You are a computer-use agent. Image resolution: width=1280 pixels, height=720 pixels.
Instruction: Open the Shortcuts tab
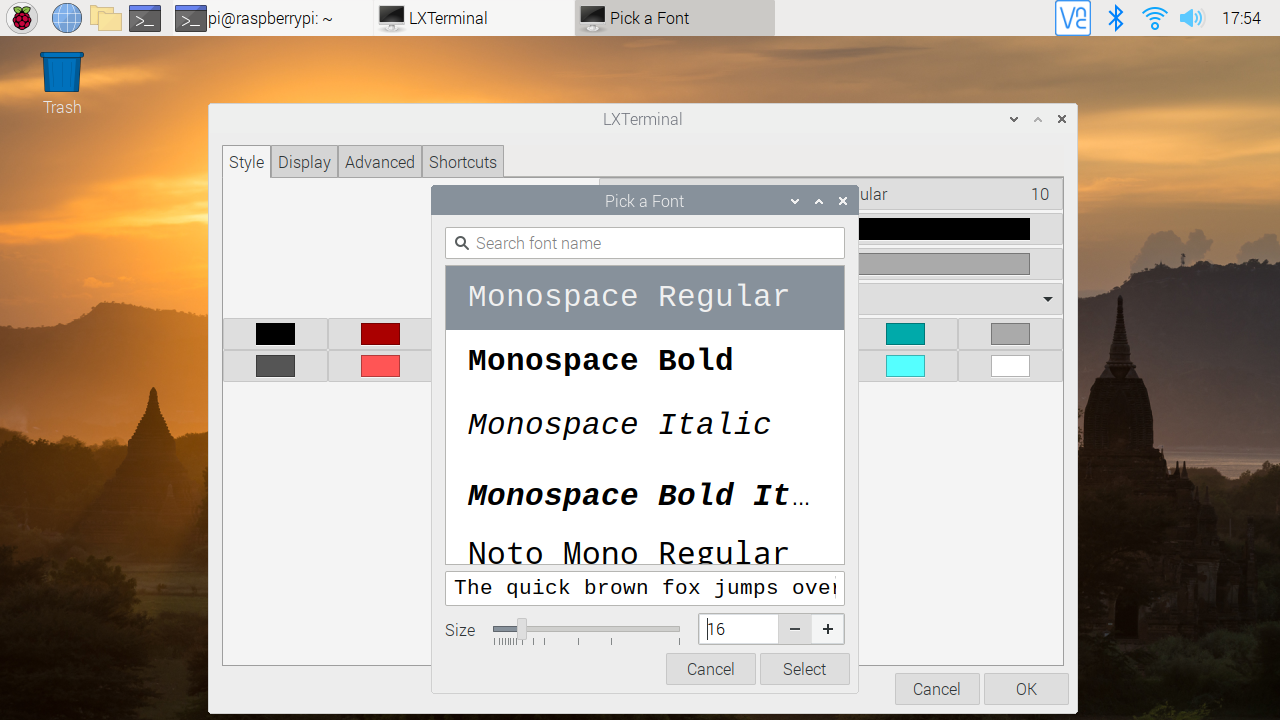click(x=463, y=162)
